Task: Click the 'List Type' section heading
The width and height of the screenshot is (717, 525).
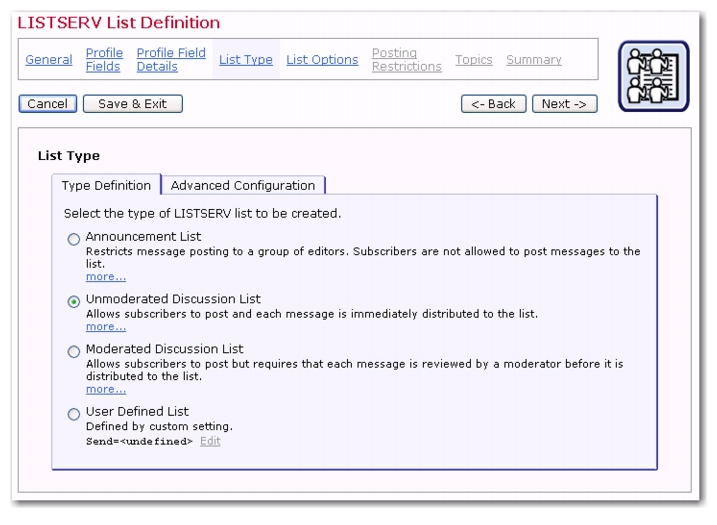Action: (x=69, y=156)
